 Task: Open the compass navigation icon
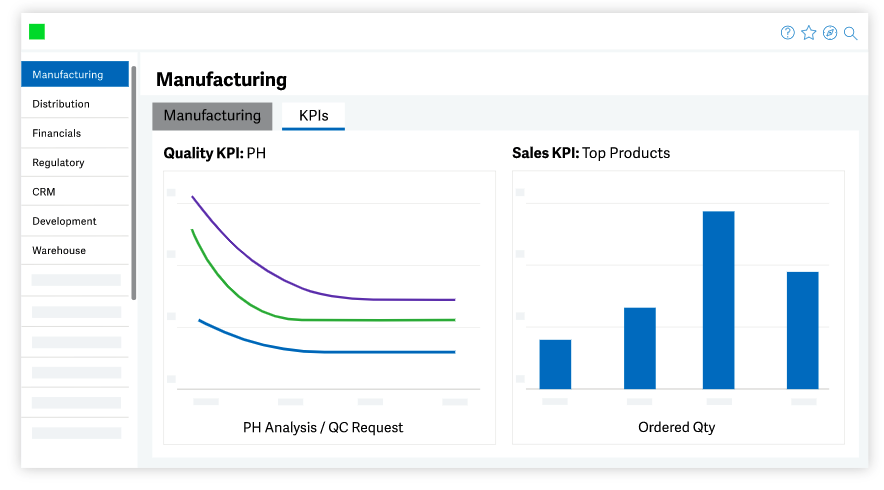click(x=830, y=33)
